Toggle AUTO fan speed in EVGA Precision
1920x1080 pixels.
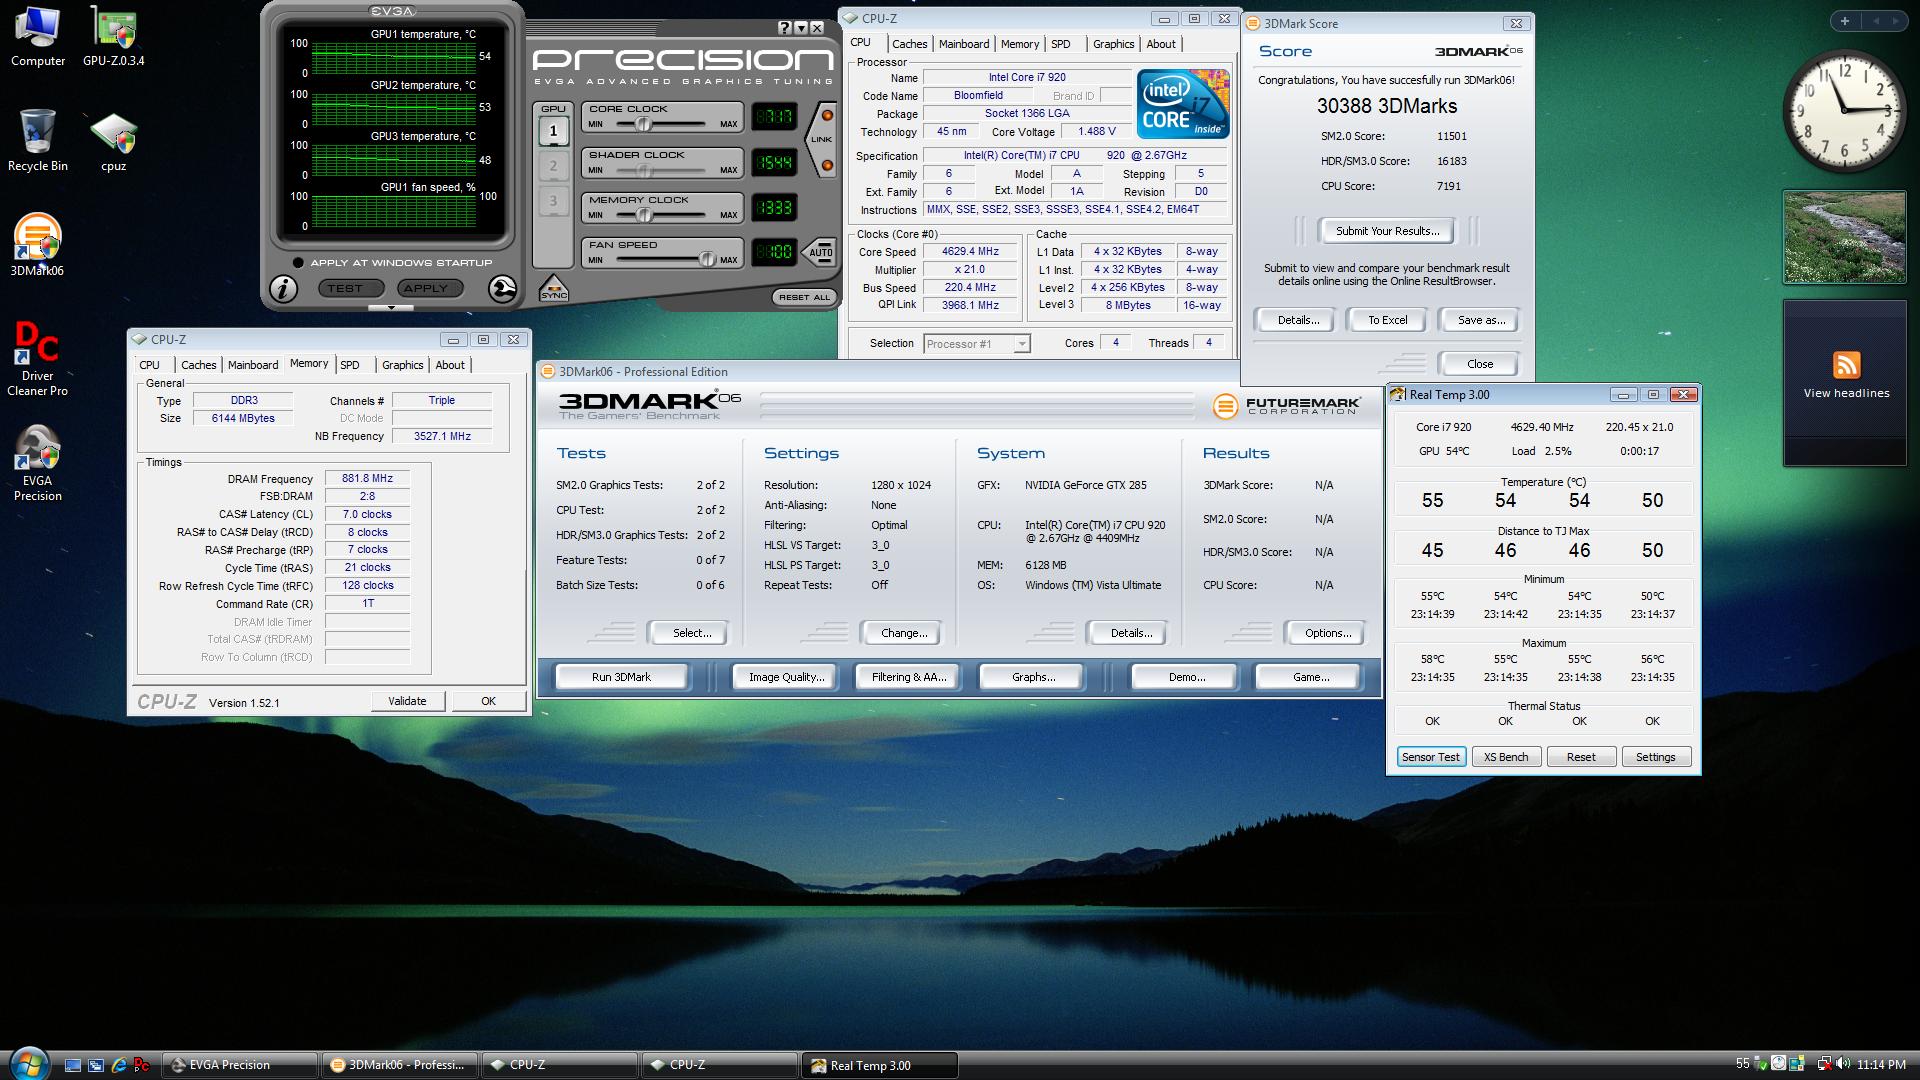pyautogui.click(x=820, y=251)
